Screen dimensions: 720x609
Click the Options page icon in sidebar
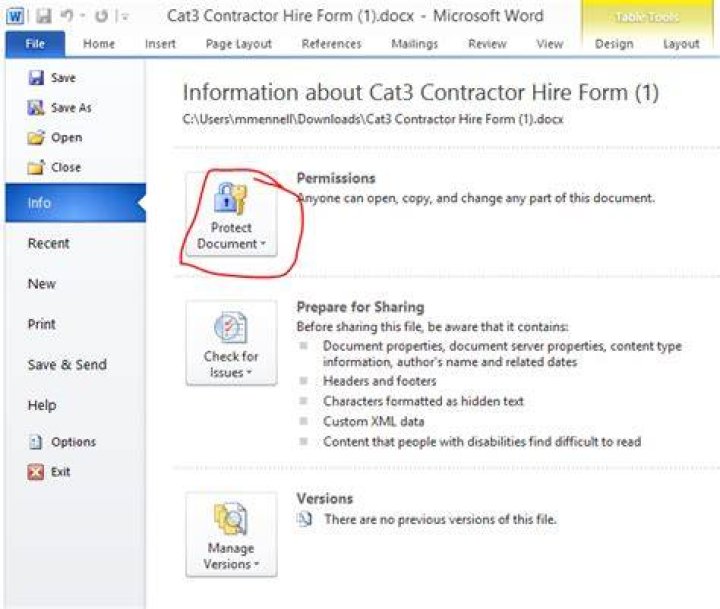click(x=35, y=442)
